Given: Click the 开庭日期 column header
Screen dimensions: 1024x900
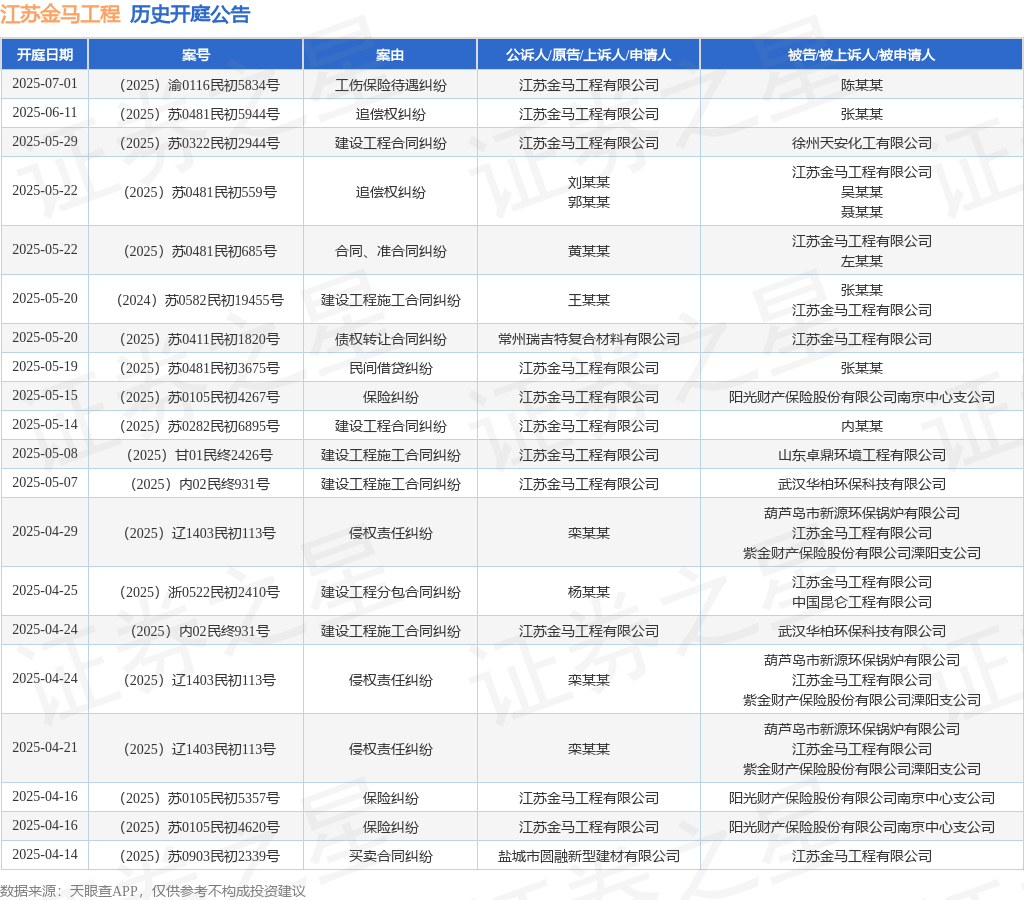Looking at the screenshot, I should pyautogui.click(x=44, y=55).
